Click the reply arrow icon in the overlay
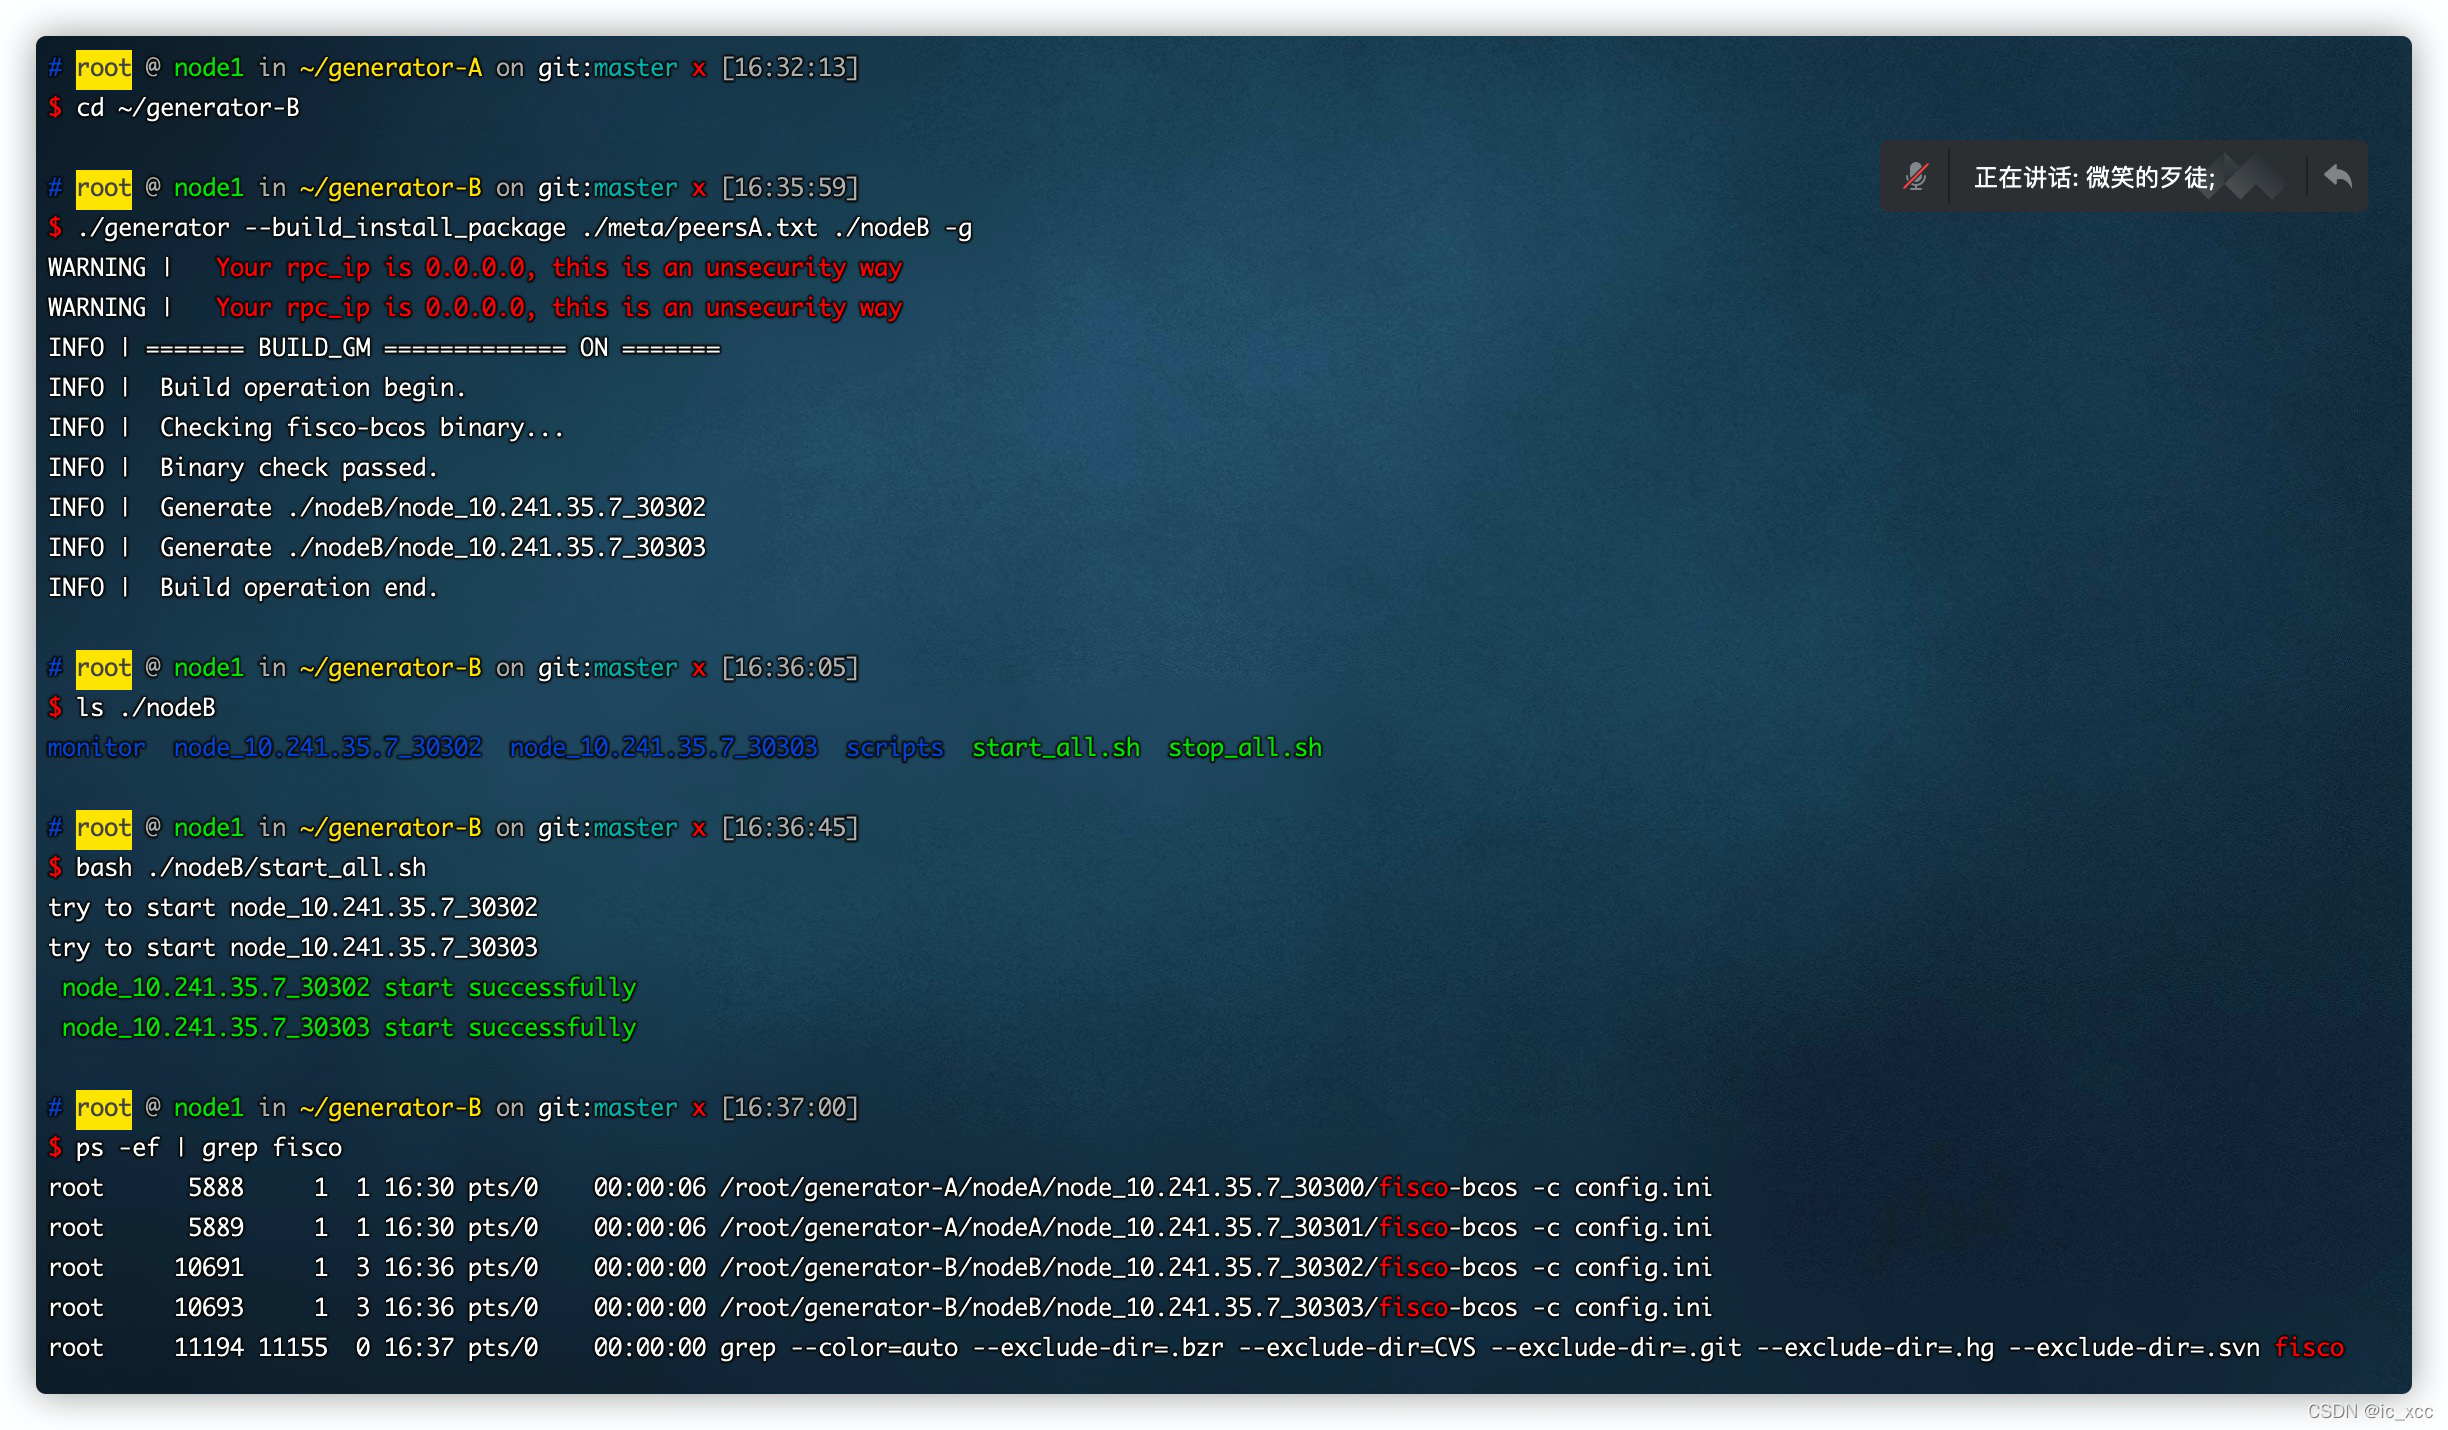The image size is (2448, 1430). click(2337, 176)
